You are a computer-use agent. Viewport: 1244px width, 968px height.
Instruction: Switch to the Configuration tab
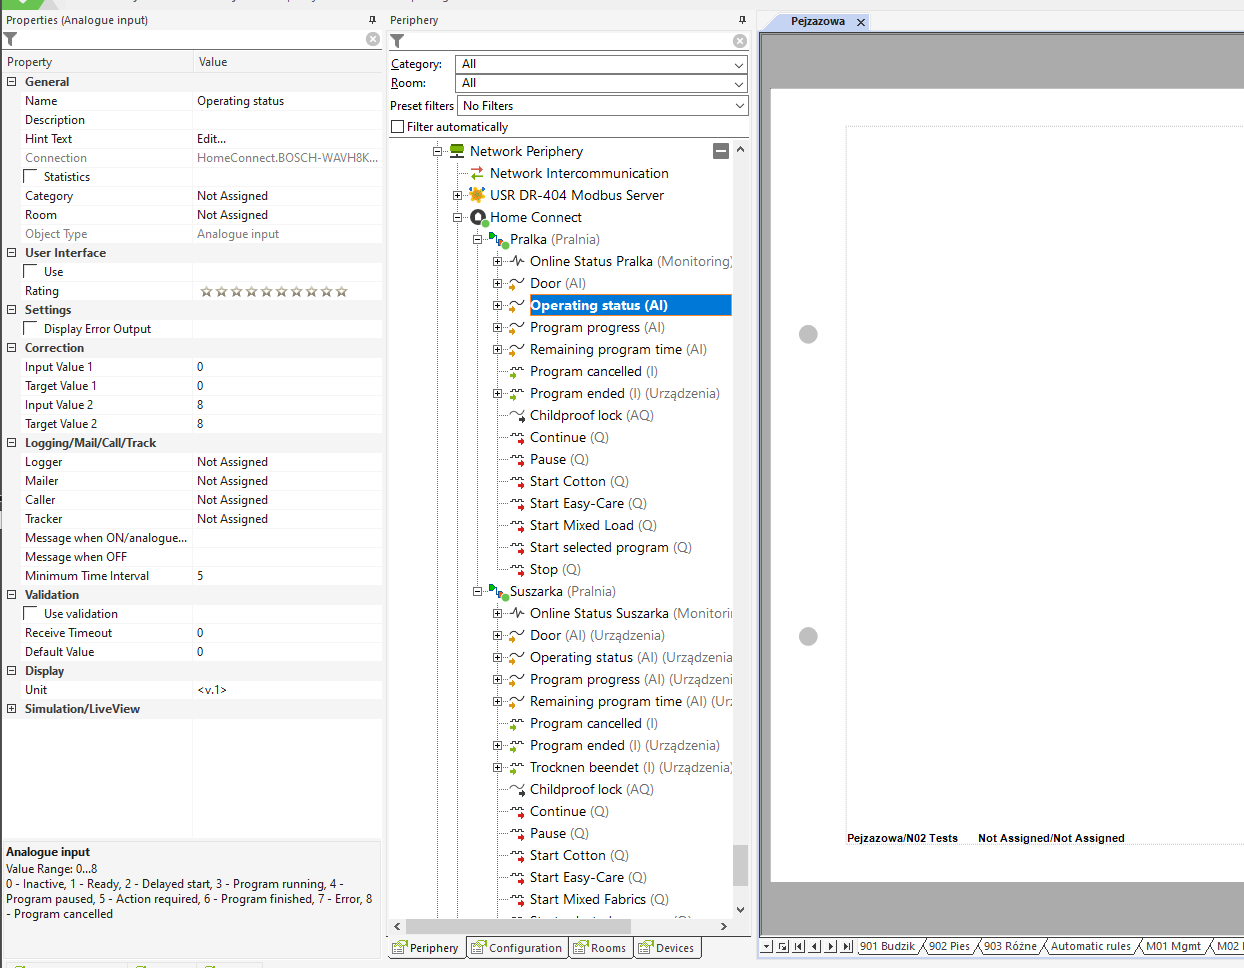pos(517,948)
